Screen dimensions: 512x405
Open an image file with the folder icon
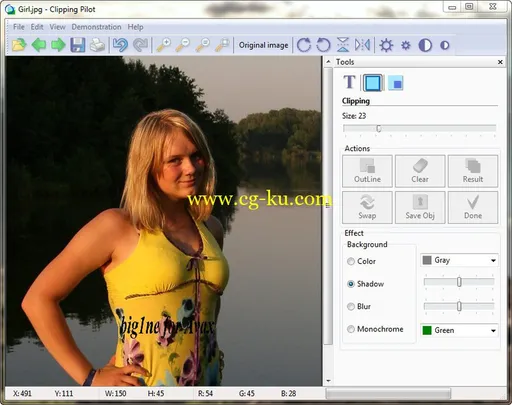(19, 45)
